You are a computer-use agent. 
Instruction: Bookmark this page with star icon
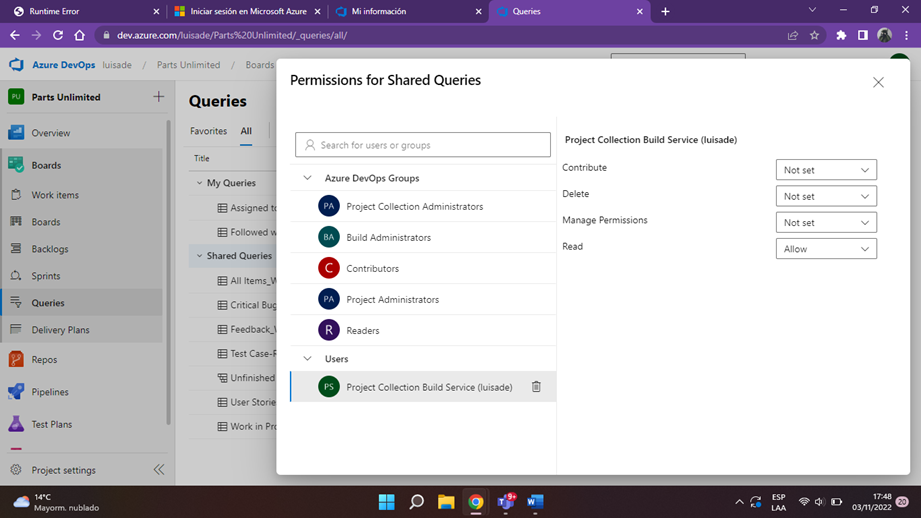click(814, 35)
